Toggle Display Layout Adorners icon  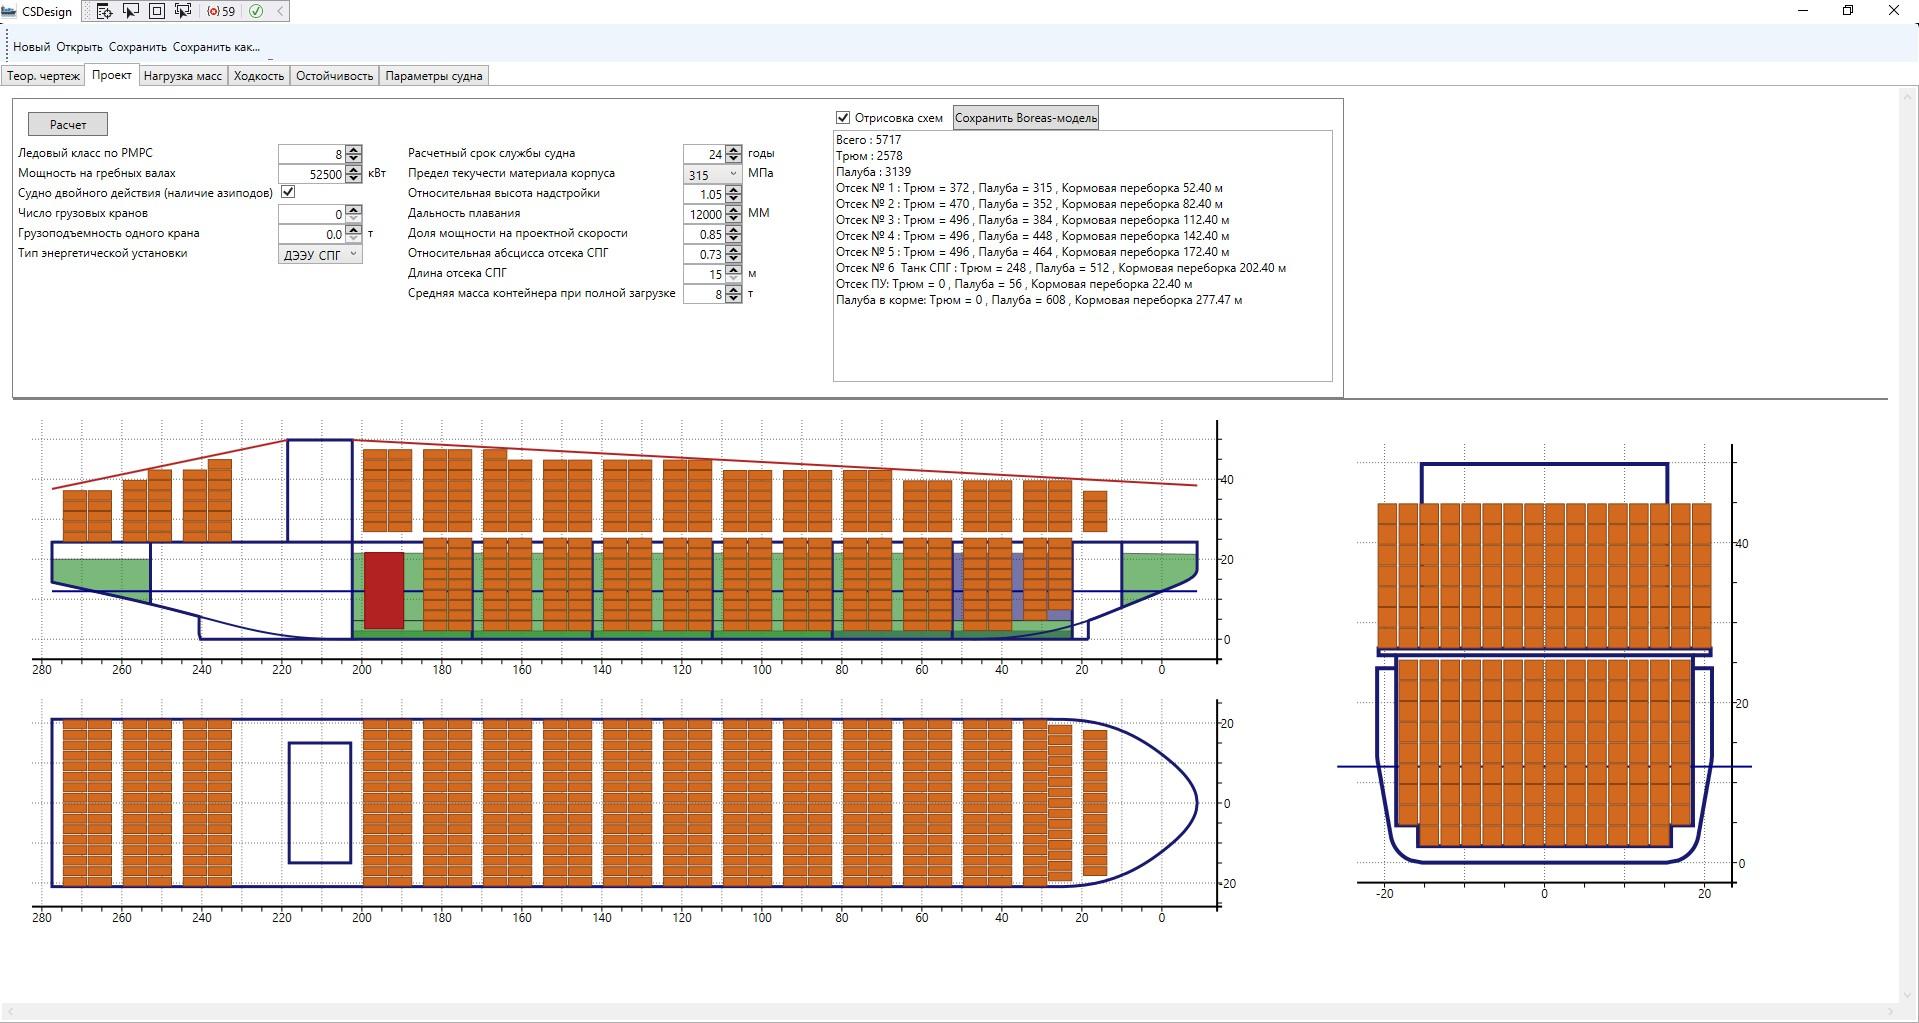157,11
